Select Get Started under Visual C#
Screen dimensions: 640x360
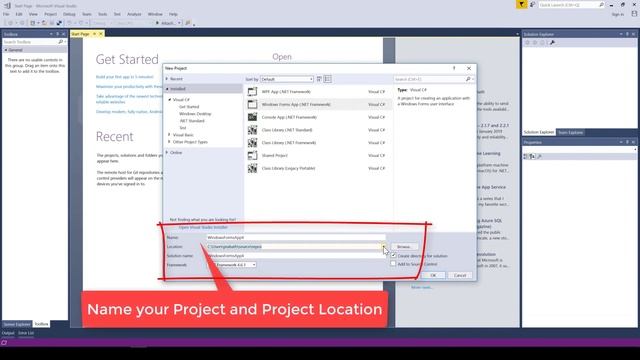pos(189,107)
